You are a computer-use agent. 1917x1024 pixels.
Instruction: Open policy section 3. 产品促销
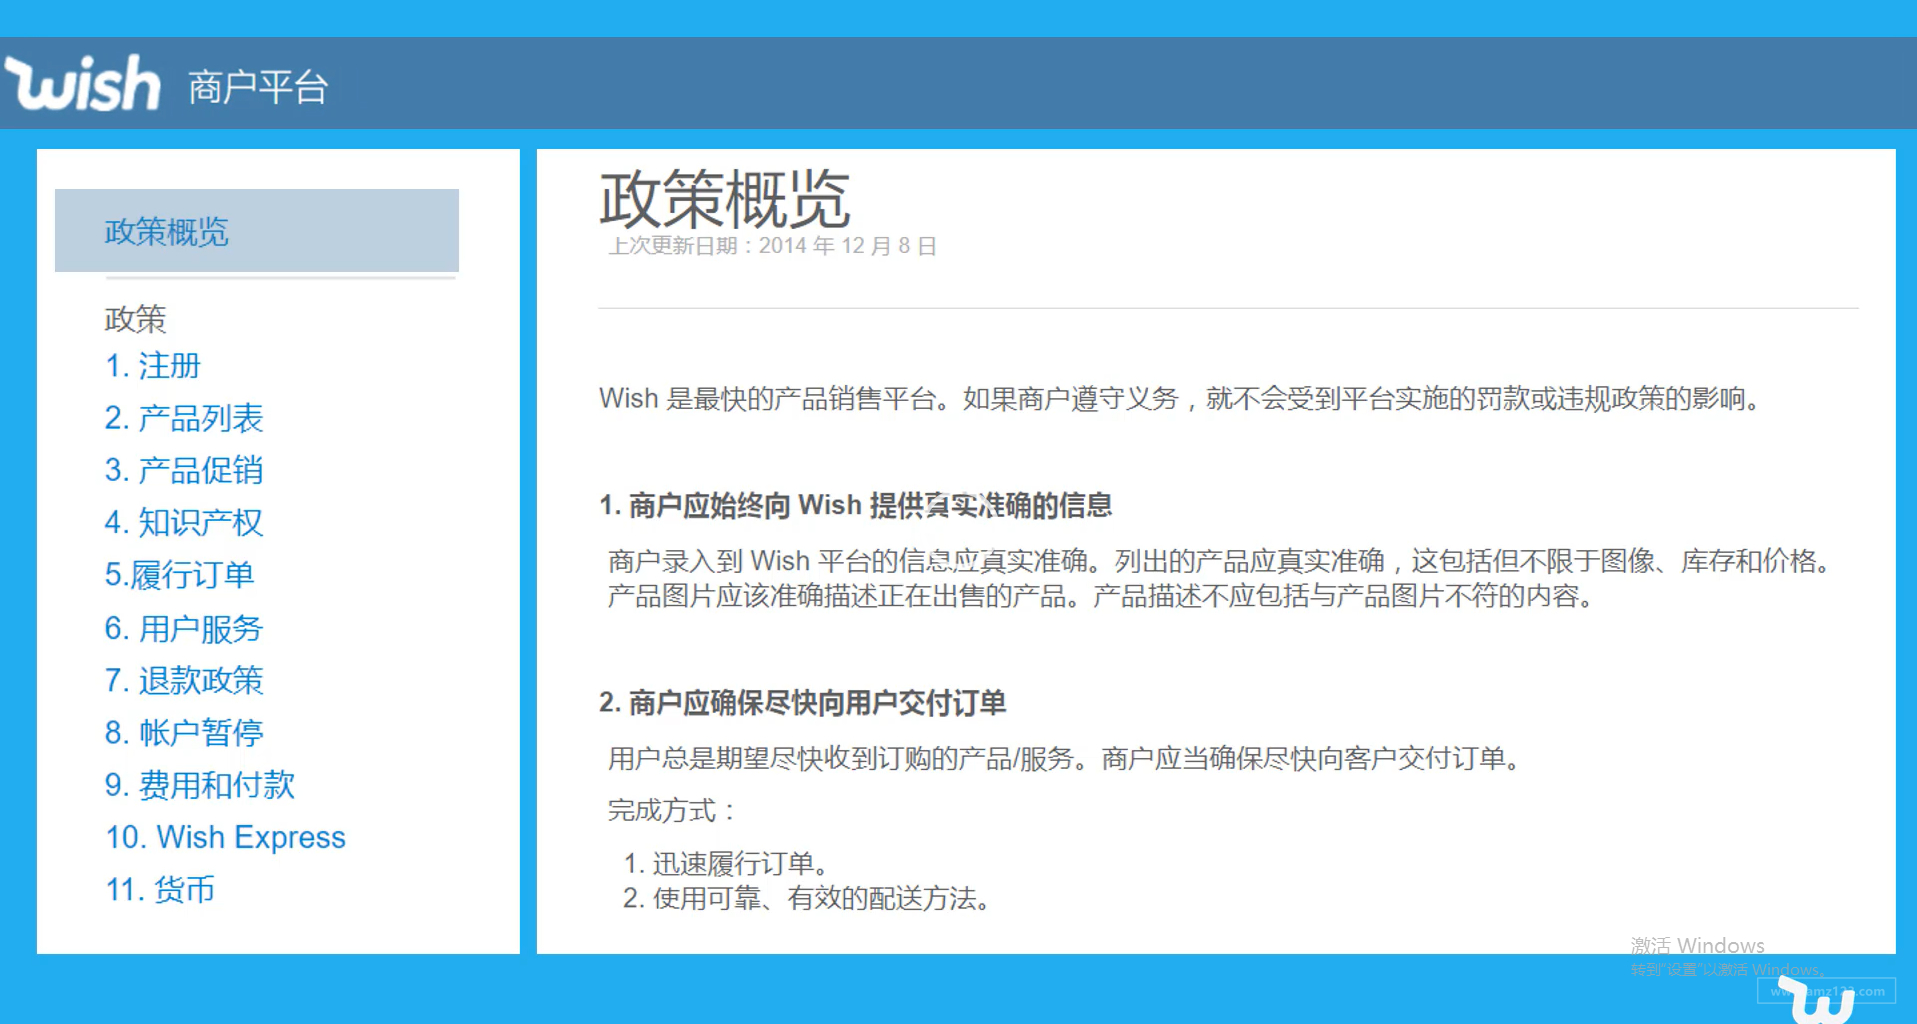[x=184, y=470]
